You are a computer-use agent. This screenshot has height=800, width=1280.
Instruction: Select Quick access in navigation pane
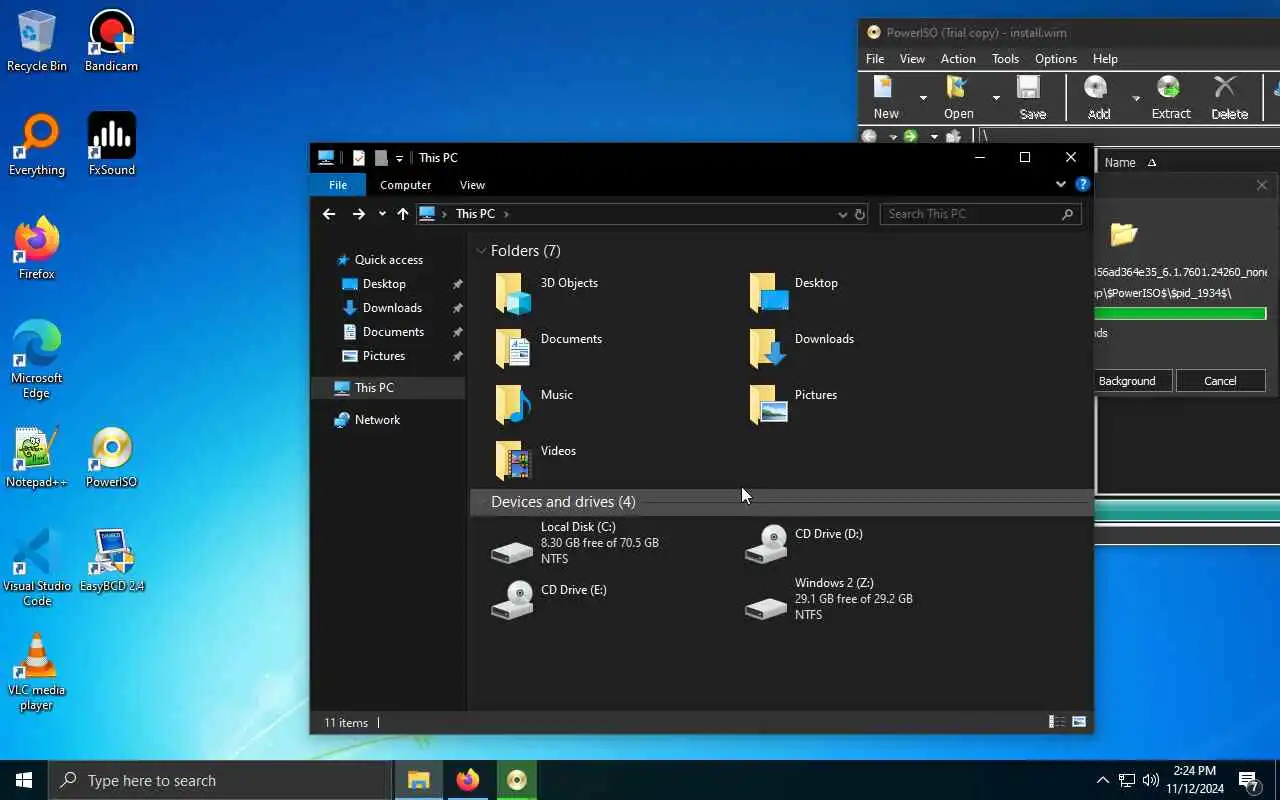click(388, 260)
